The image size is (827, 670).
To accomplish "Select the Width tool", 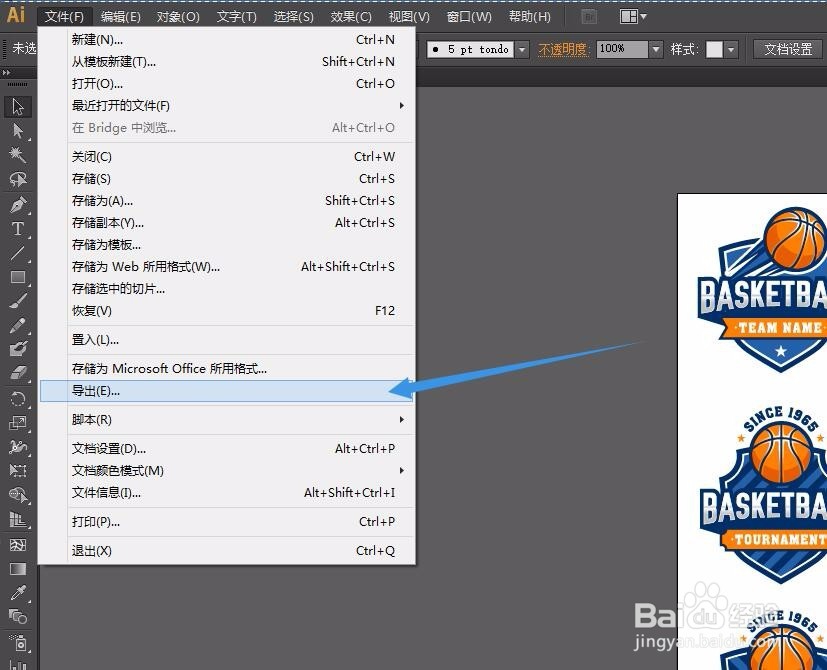I will click(18, 447).
